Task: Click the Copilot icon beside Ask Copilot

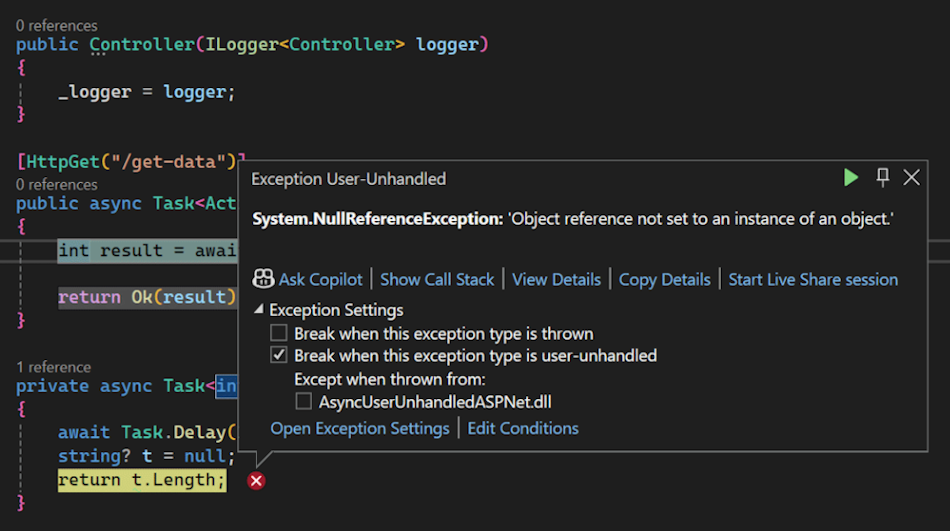Action: 263,279
